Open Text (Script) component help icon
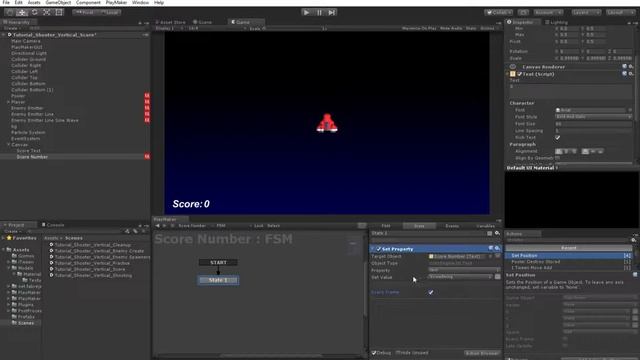Viewport: 640px width, 360px height. (x=624, y=74)
